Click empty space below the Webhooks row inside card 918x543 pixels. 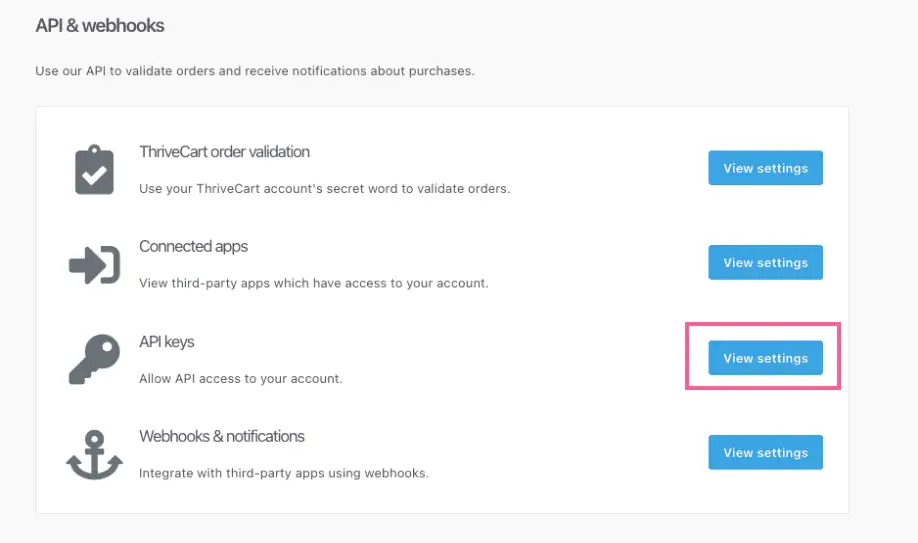[442, 498]
